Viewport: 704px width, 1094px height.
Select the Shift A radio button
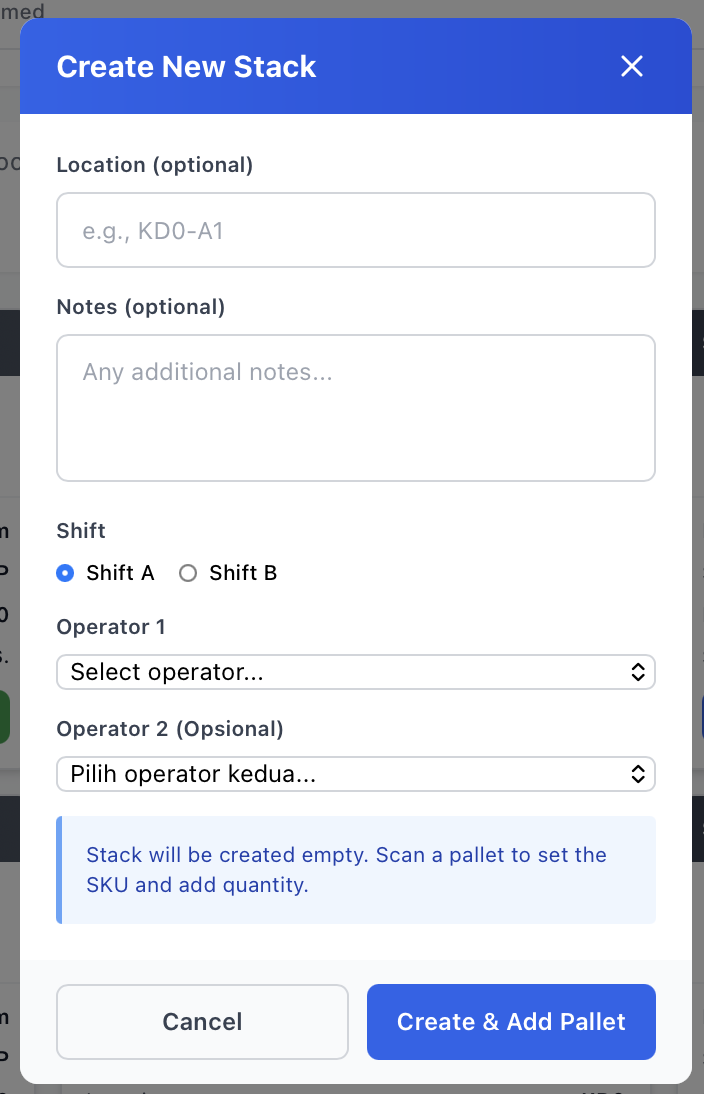click(66, 573)
